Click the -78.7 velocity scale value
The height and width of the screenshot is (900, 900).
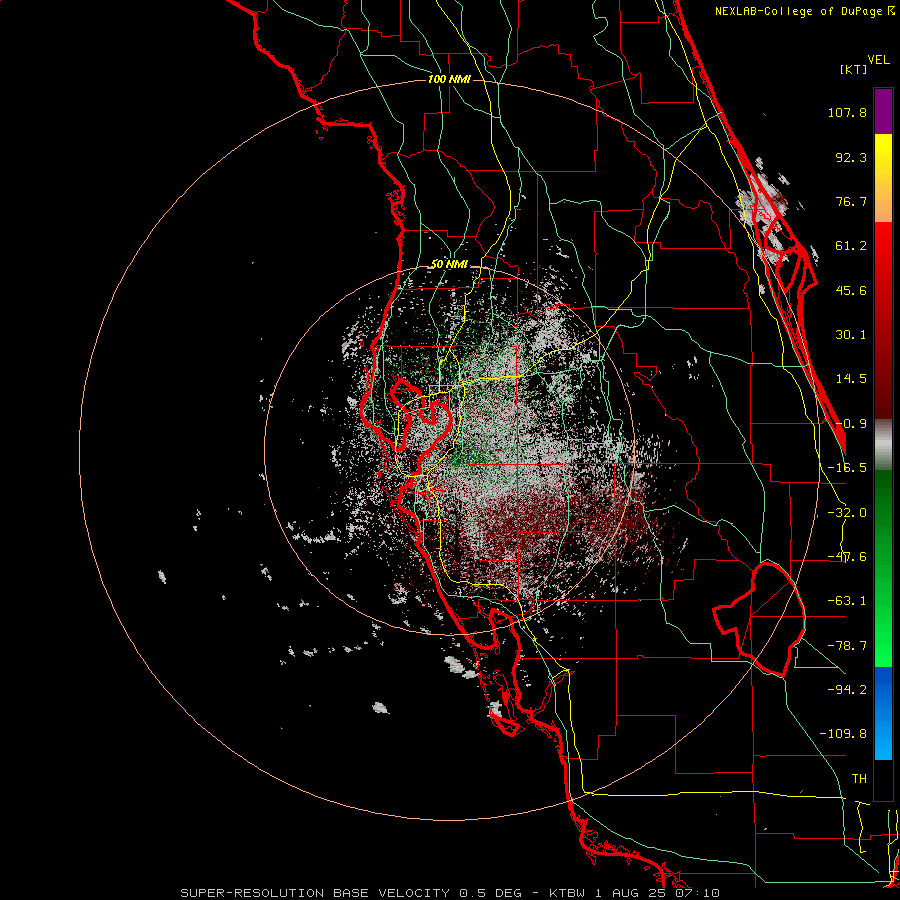[x=847, y=646]
